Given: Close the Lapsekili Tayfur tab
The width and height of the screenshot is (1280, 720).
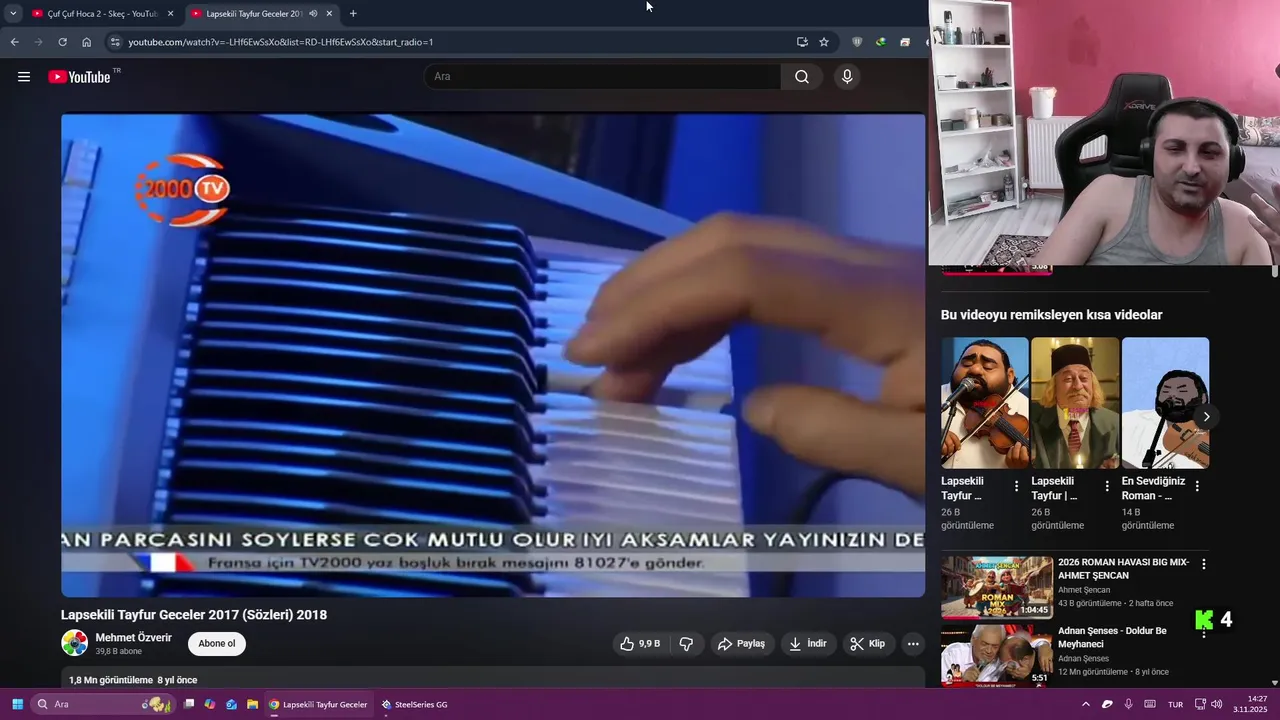Looking at the screenshot, I should pyautogui.click(x=329, y=14).
